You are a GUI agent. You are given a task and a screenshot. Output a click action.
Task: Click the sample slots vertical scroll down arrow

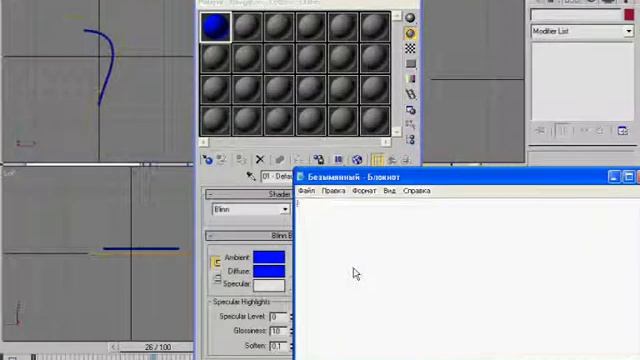pyautogui.click(x=396, y=131)
